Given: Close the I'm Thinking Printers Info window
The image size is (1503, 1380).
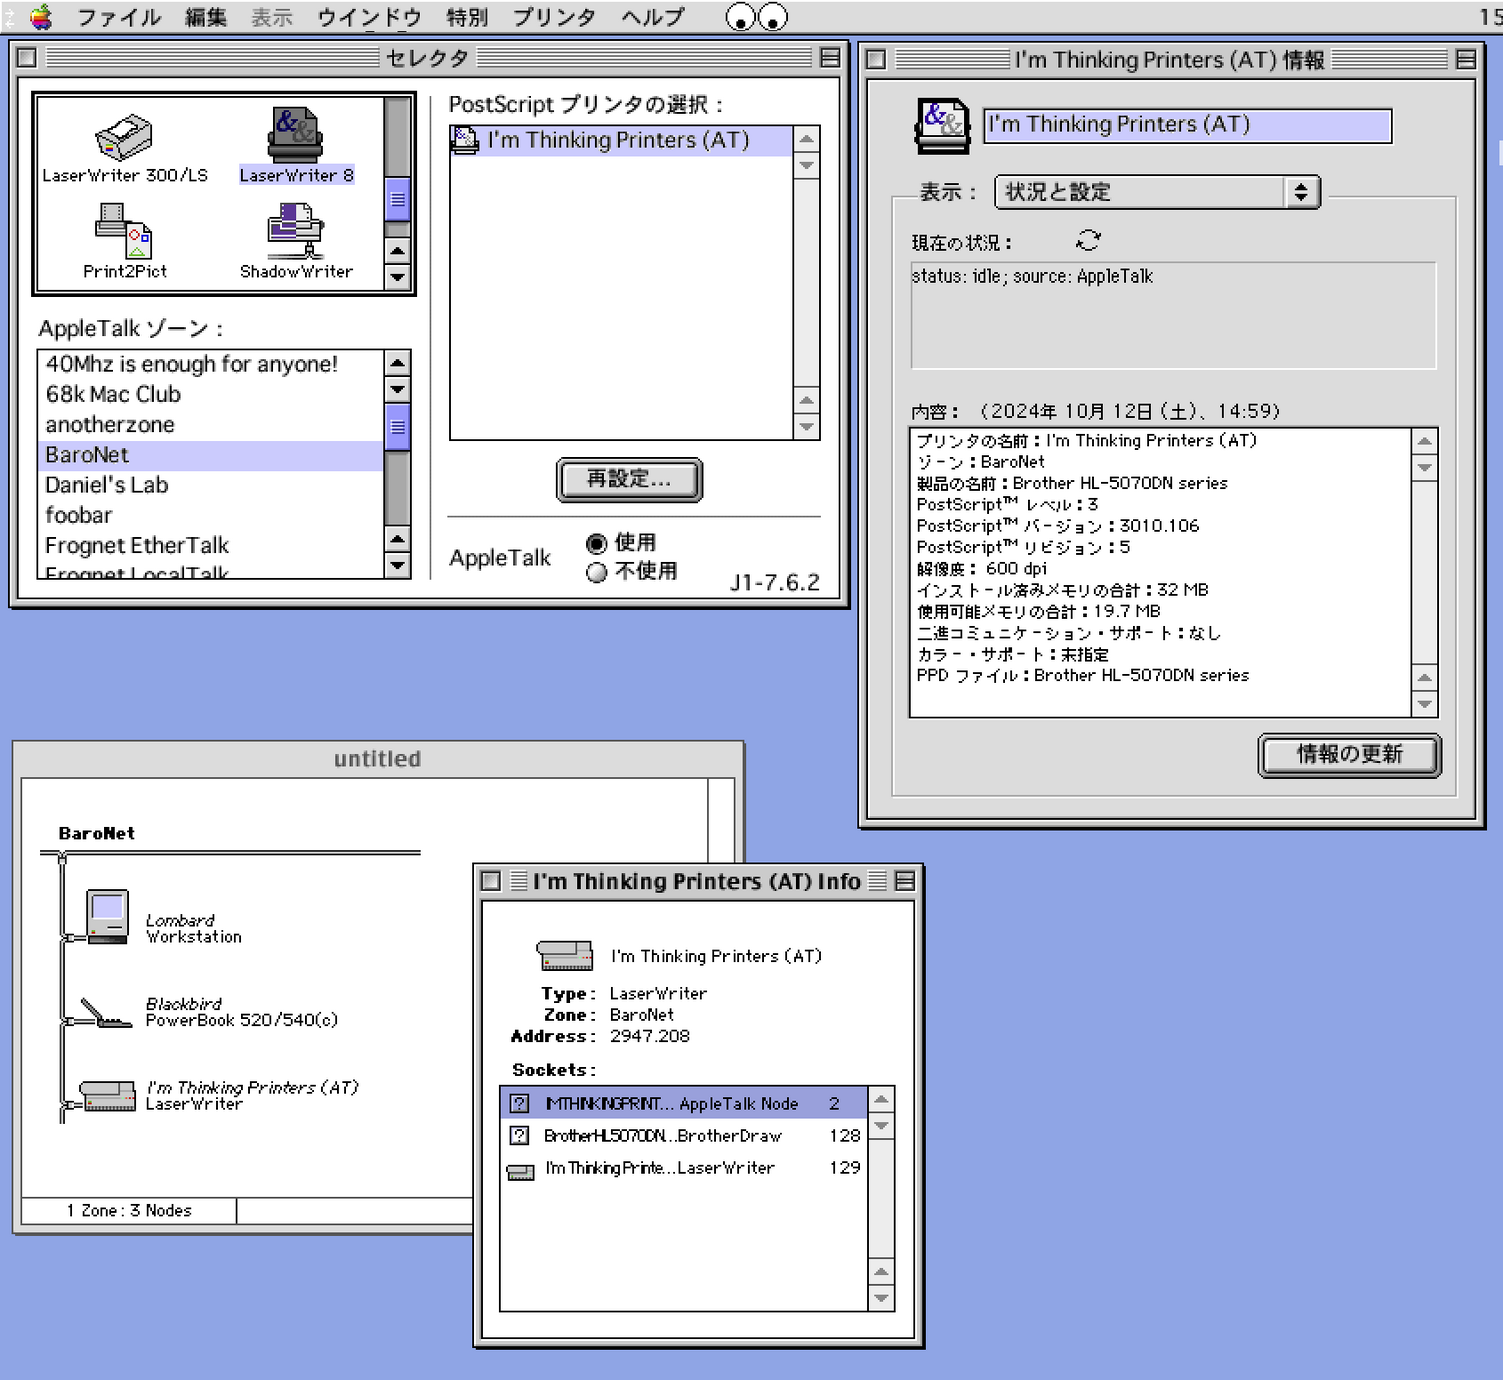Looking at the screenshot, I should point(490,881).
